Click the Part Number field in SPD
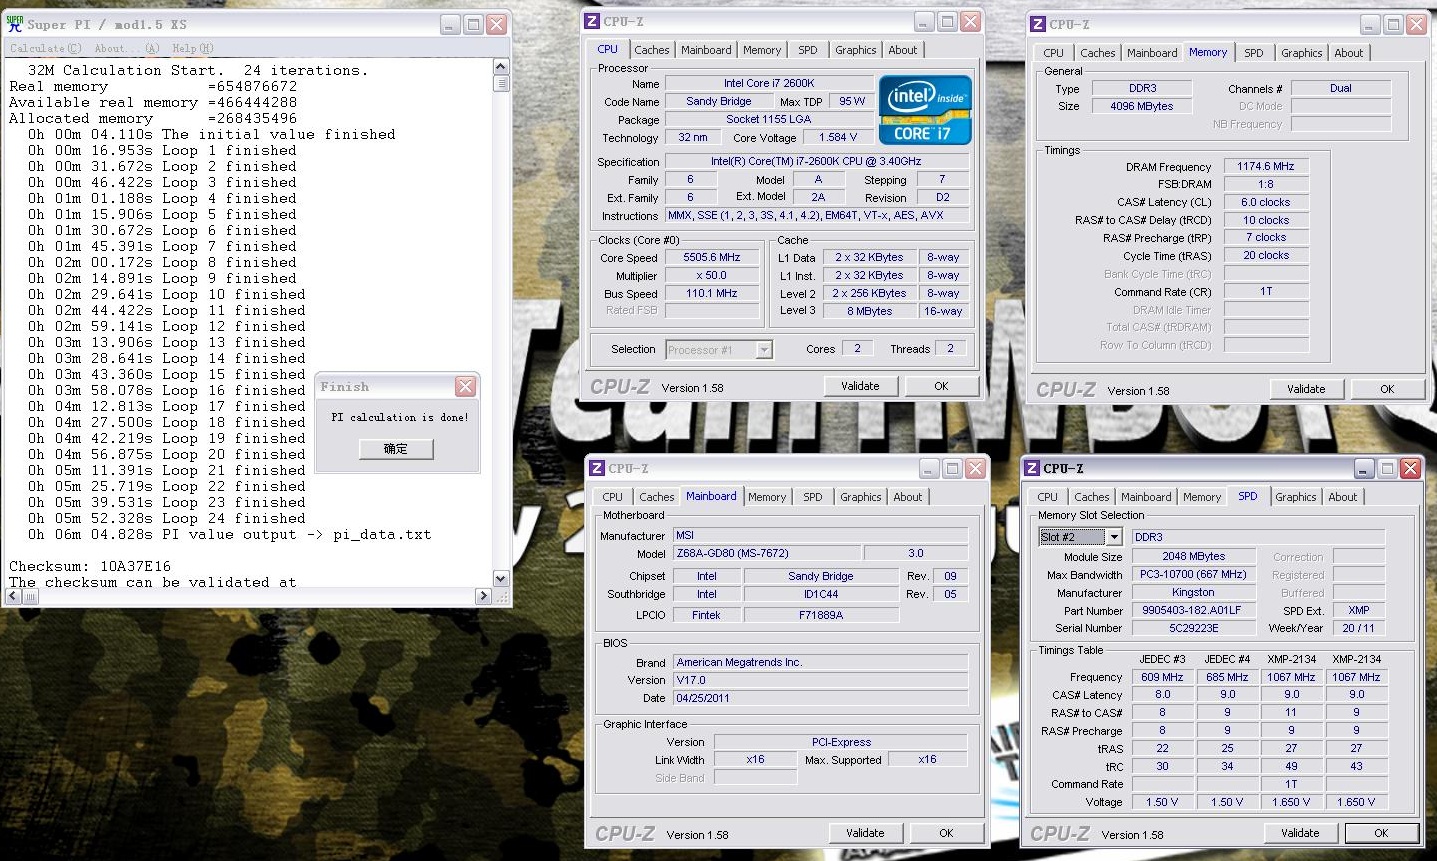The image size is (1437, 861). 1193,610
